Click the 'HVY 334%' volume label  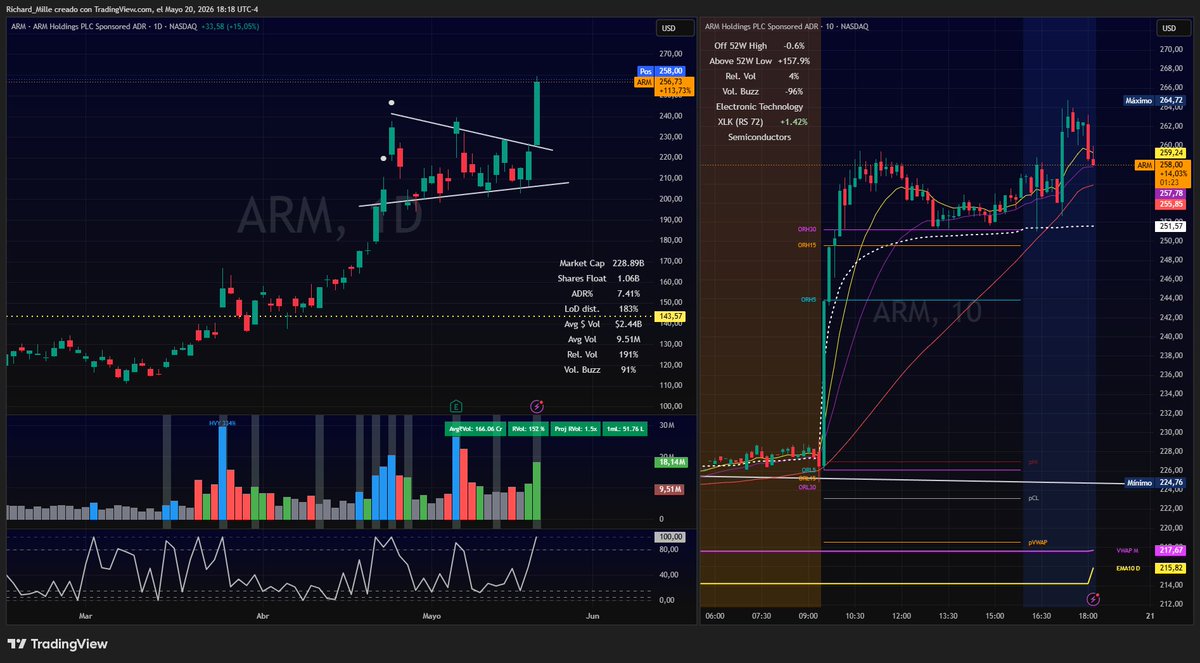[222, 423]
